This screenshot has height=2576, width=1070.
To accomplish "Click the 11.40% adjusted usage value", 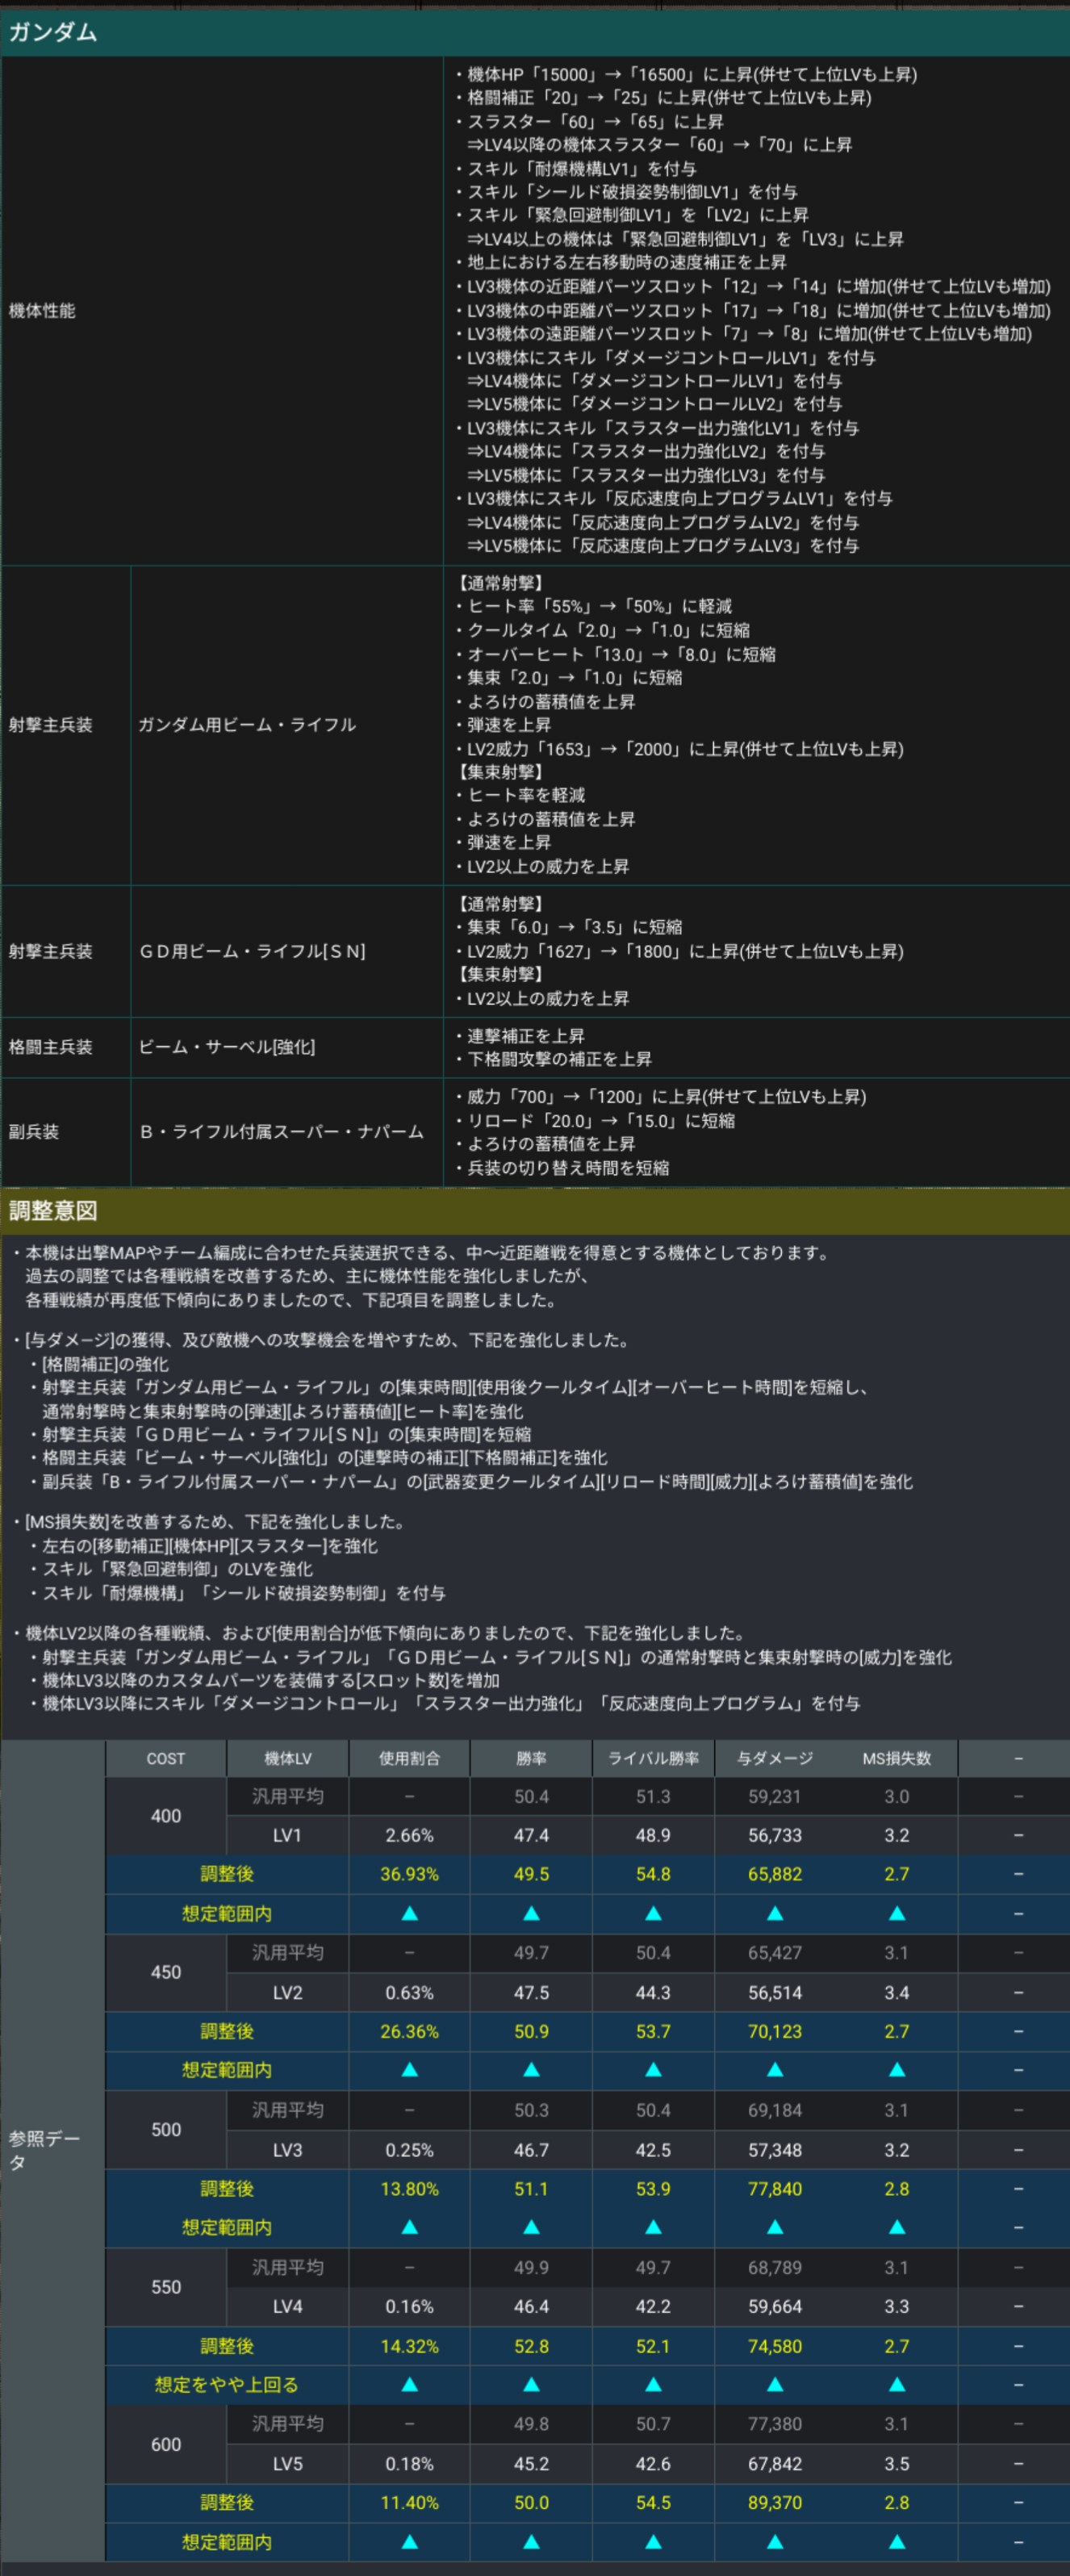I will point(410,2503).
